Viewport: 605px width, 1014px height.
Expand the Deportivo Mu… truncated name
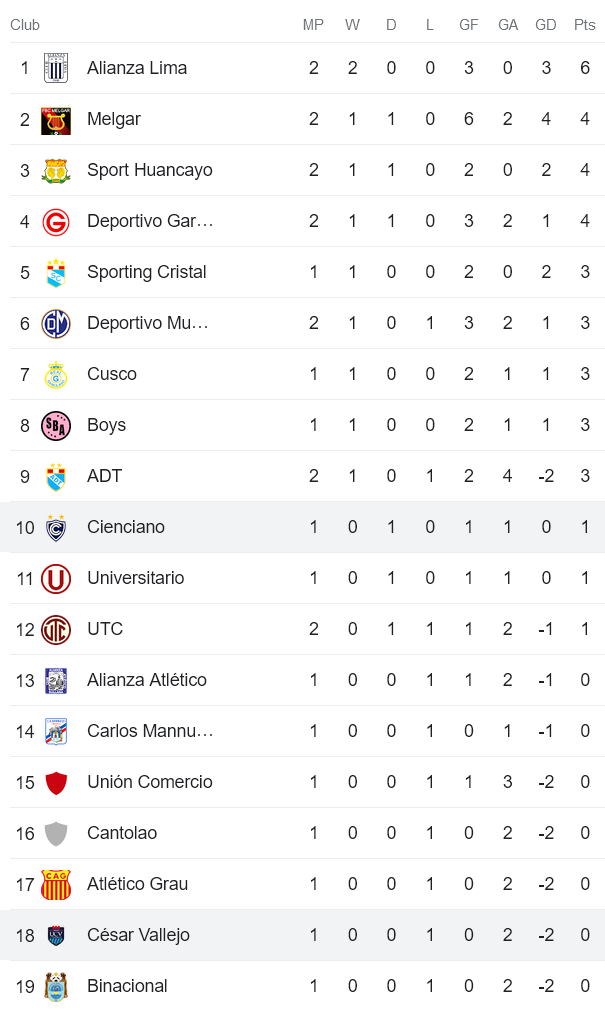click(150, 322)
